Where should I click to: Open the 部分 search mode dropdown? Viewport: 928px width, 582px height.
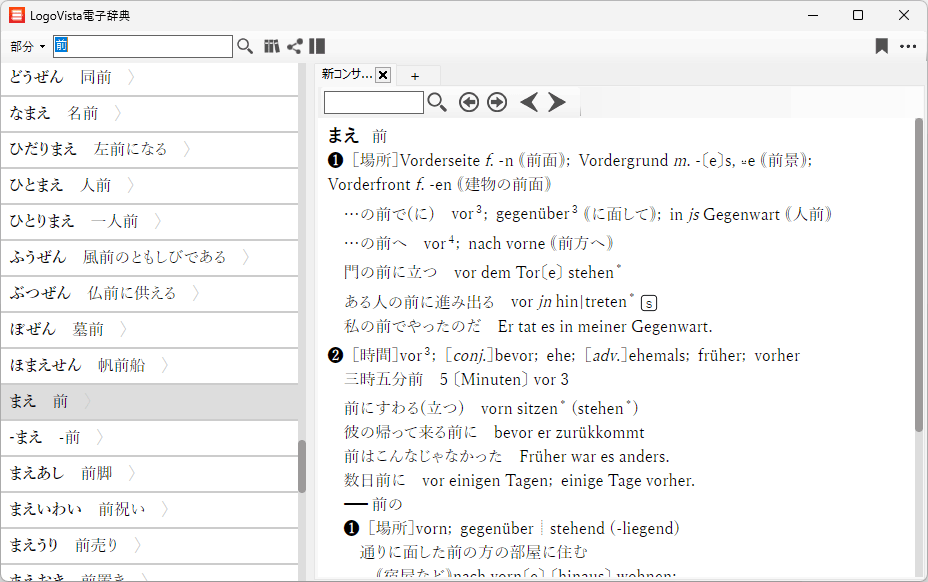click(28, 46)
